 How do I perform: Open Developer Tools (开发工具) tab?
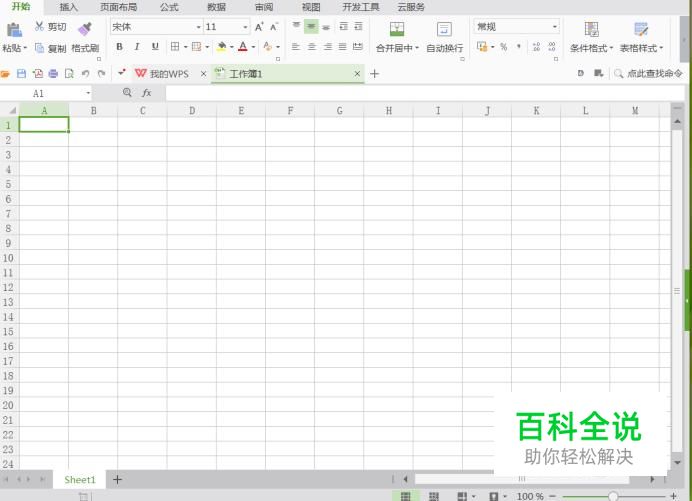pyautogui.click(x=361, y=7)
